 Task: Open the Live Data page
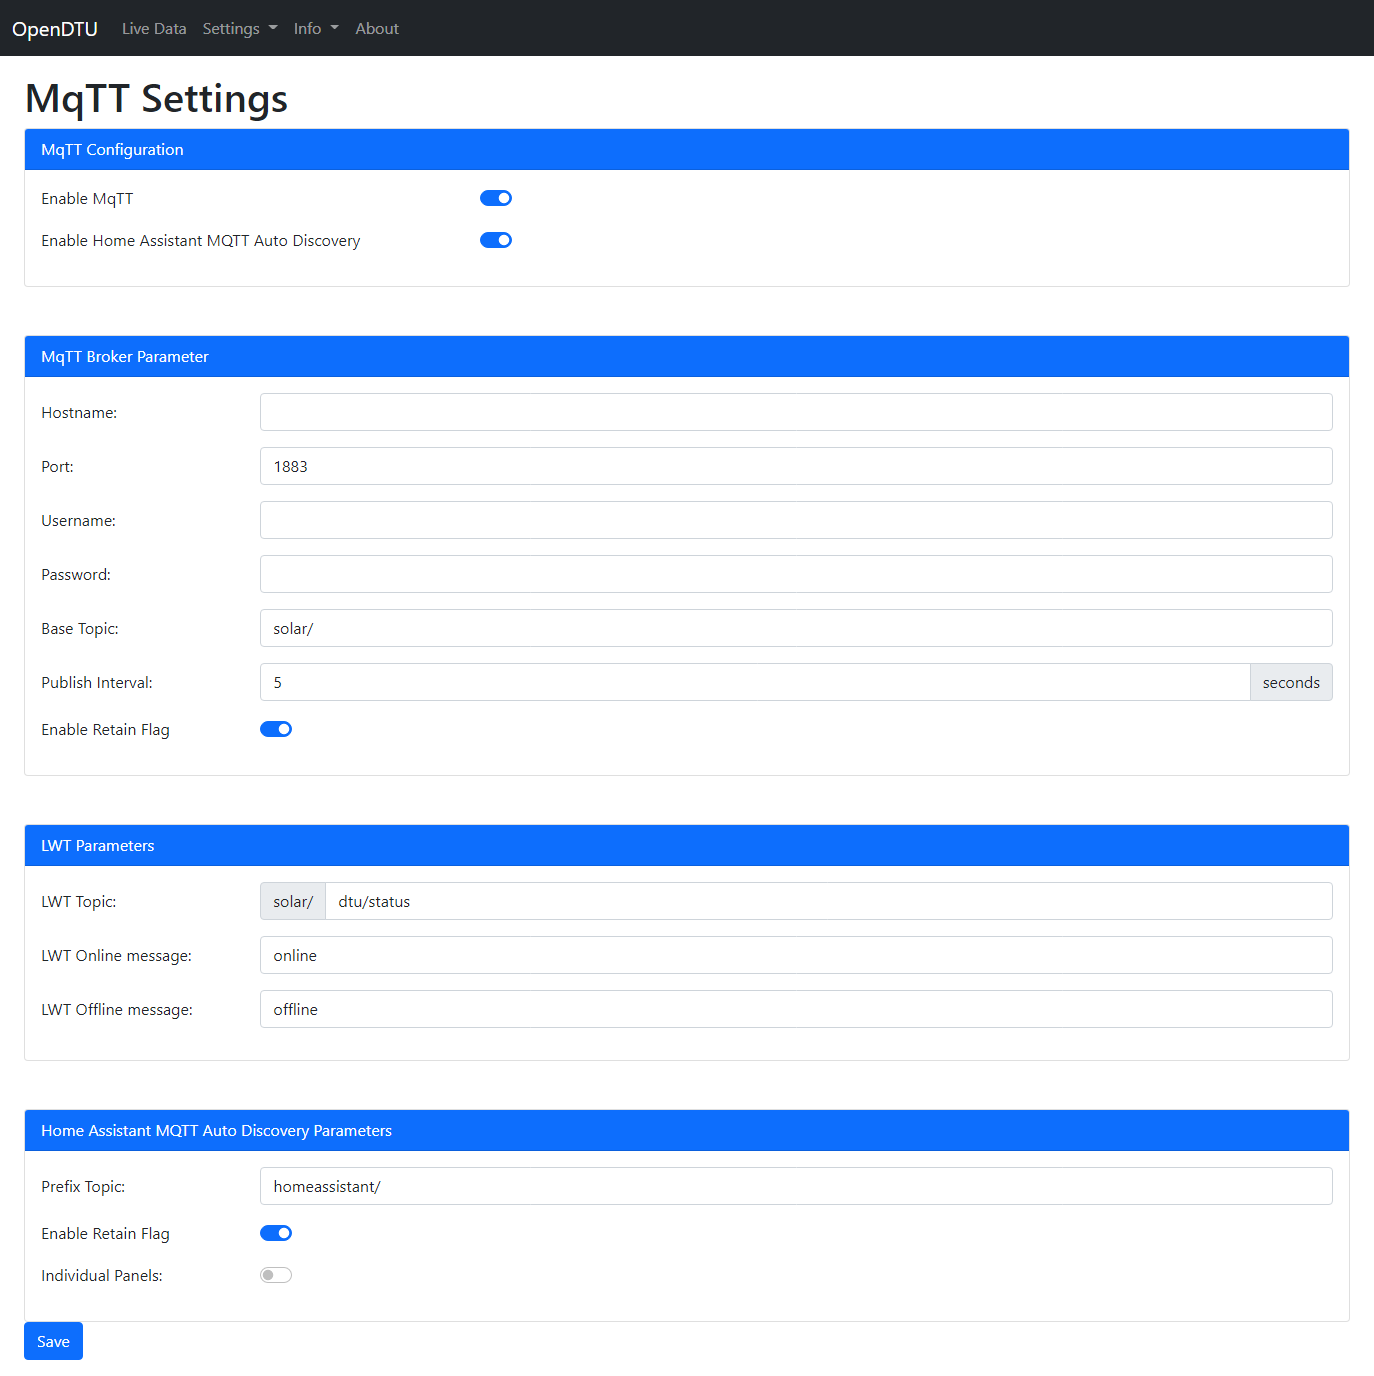tap(154, 29)
